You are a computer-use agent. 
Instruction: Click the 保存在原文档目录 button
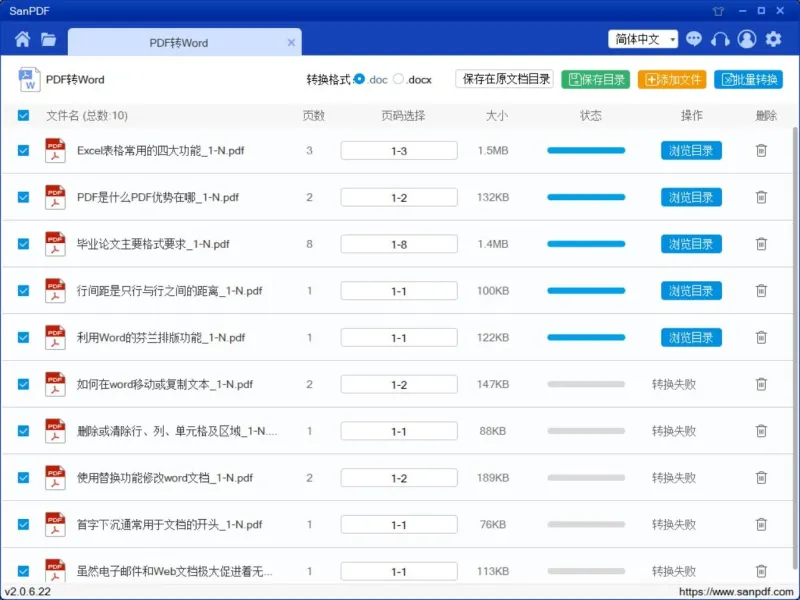coord(505,79)
